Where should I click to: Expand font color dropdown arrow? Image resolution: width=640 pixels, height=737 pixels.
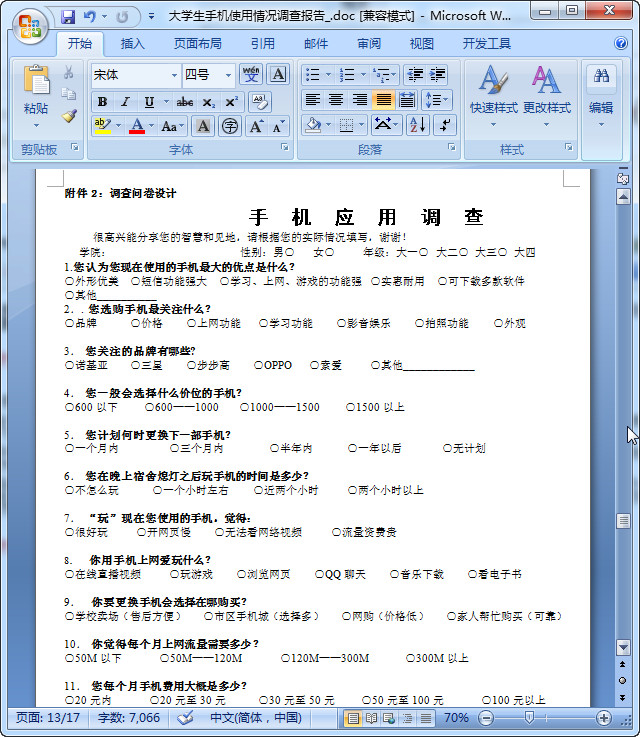click(x=151, y=126)
